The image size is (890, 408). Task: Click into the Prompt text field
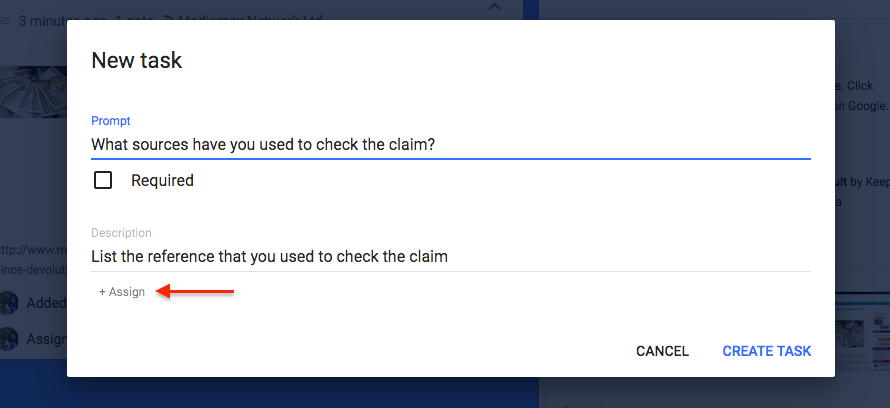click(451, 144)
